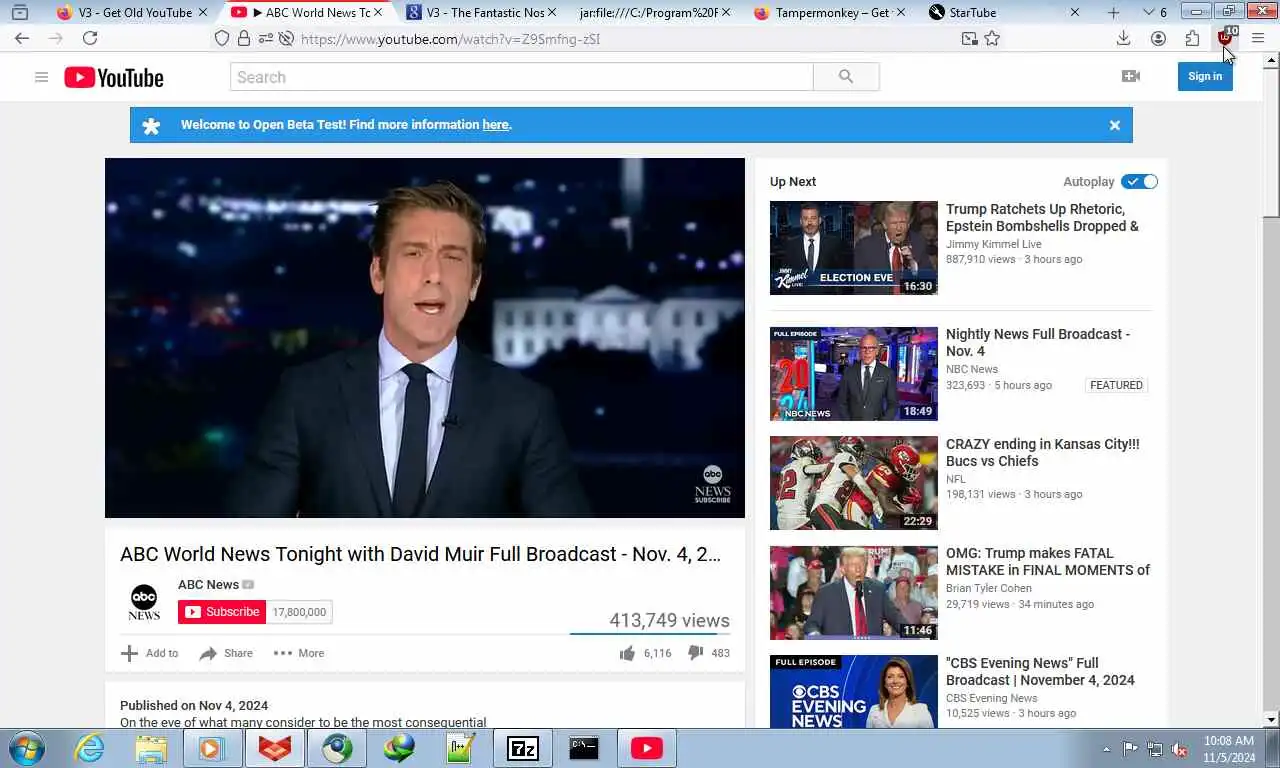The image size is (1280, 768).
Task: Open Windows Explorer folder taskbar icon
Action: click(151, 748)
